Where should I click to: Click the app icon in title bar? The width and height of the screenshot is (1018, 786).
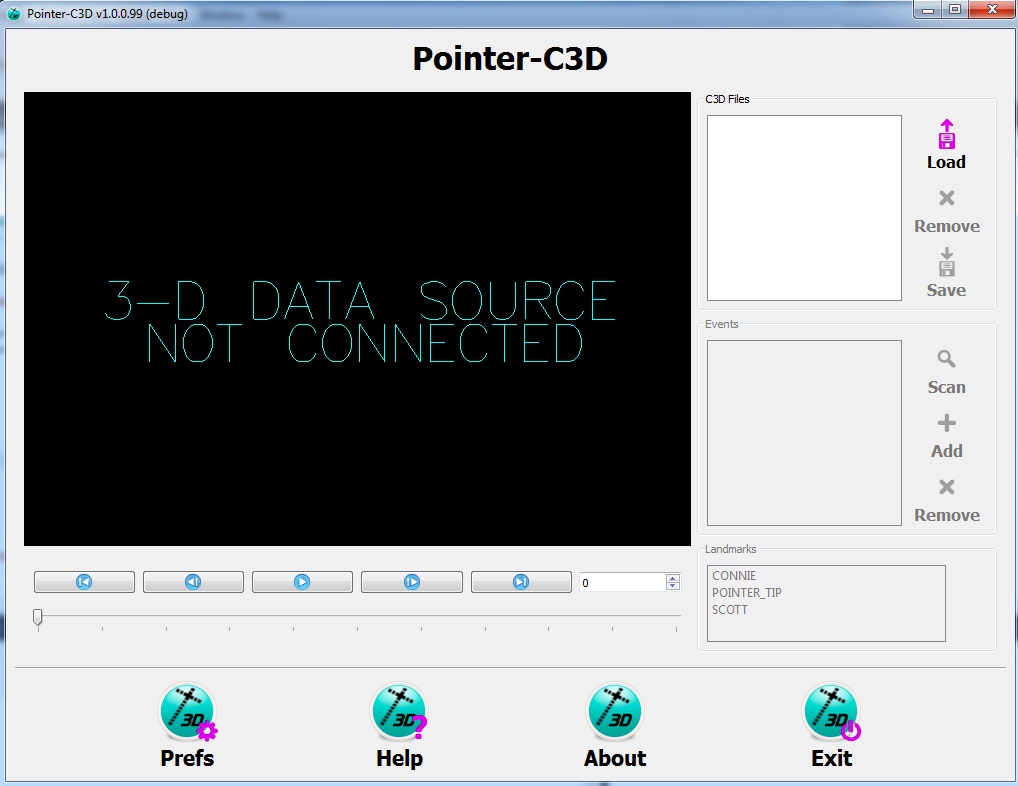tap(14, 14)
